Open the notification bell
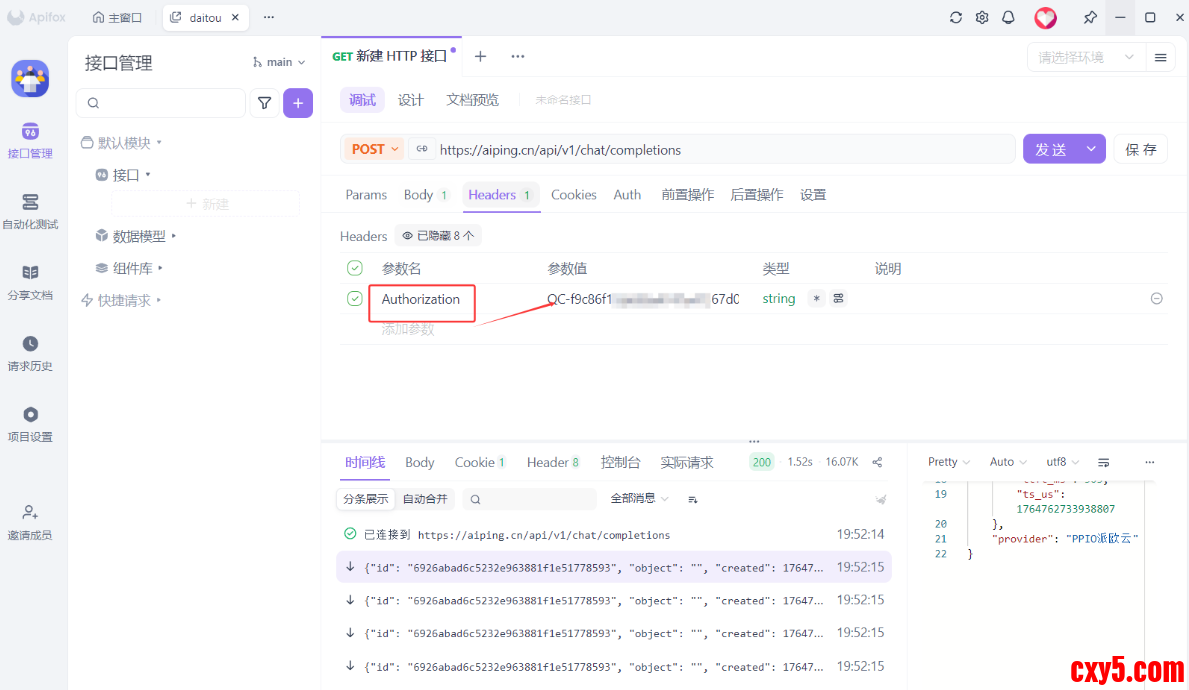The width and height of the screenshot is (1189, 690). click(x=1008, y=18)
